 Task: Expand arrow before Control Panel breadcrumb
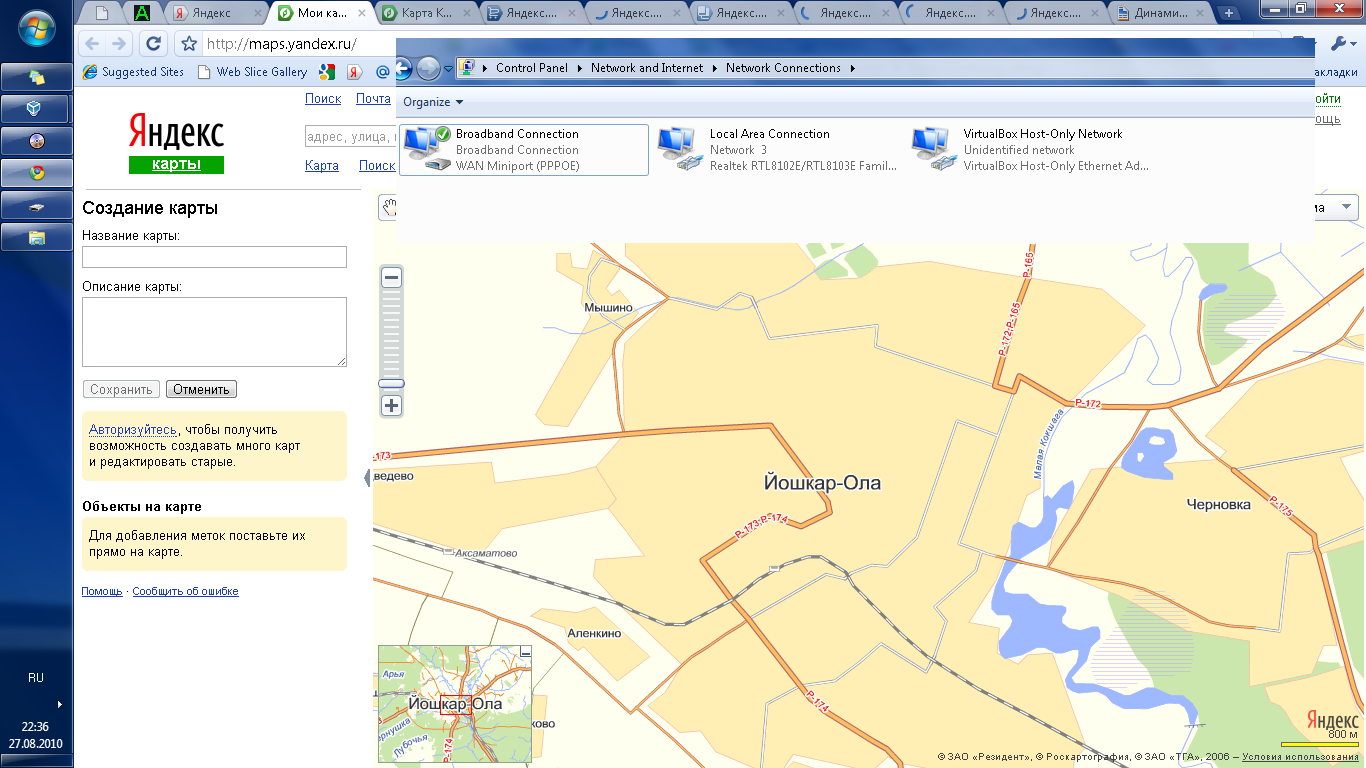(485, 68)
